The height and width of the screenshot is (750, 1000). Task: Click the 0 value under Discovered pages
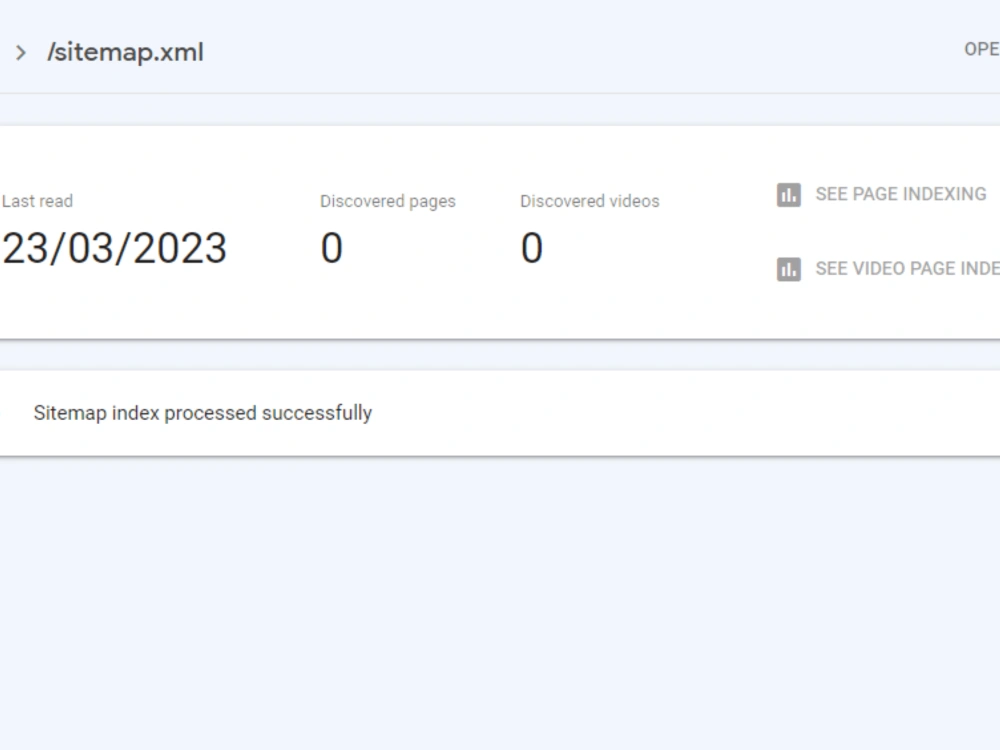click(332, 248)
